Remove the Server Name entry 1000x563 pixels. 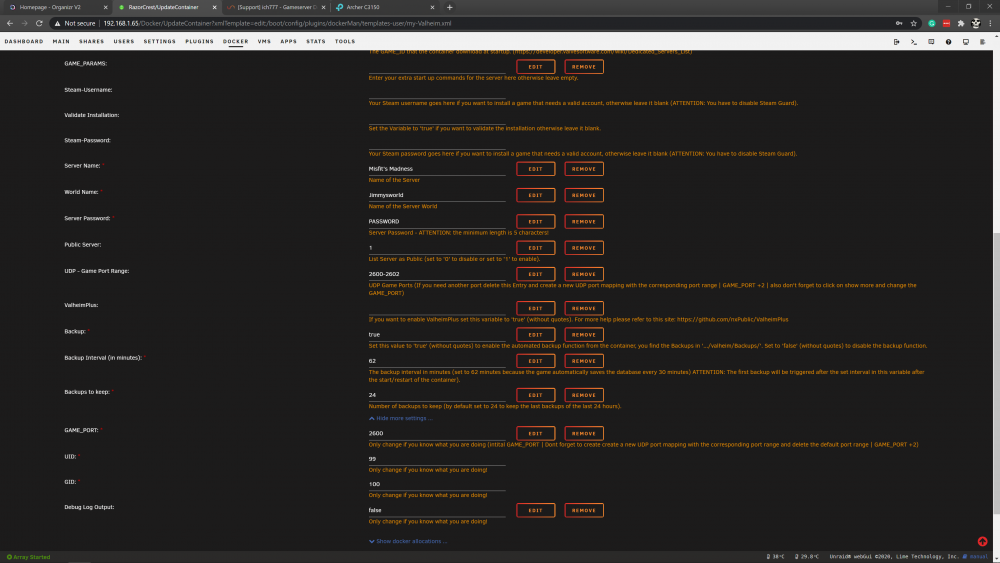click(584, 169)
